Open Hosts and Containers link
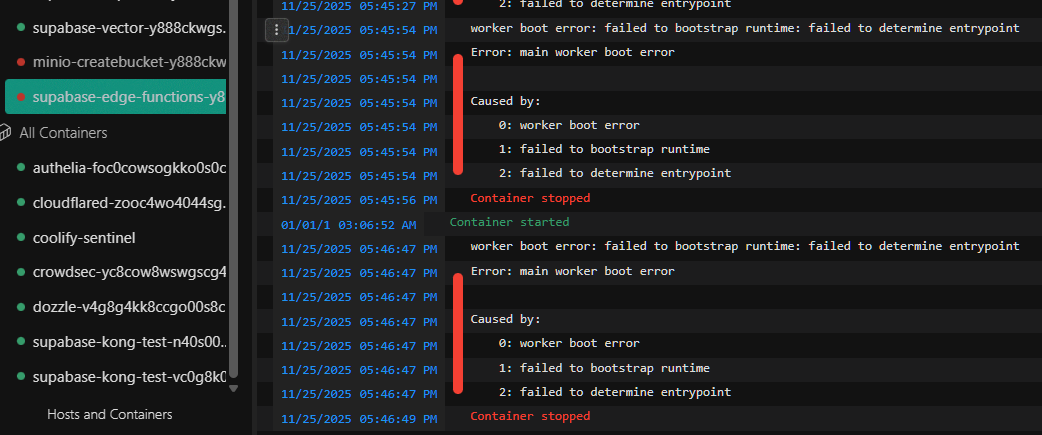The width and height of the screenshot is (1042, 435). [x=110, y=414]
